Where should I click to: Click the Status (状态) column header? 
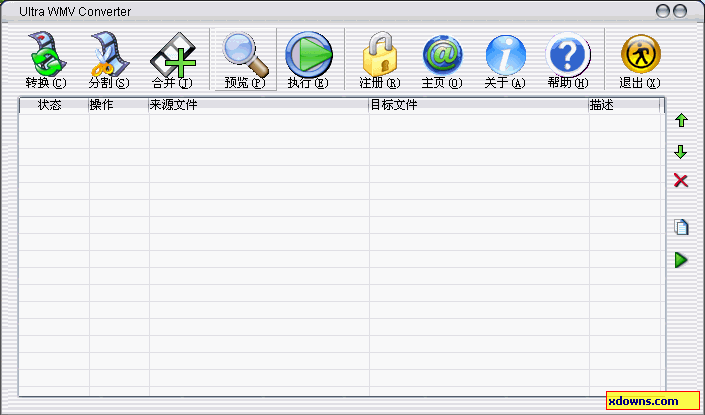click(x=54, y=105)
